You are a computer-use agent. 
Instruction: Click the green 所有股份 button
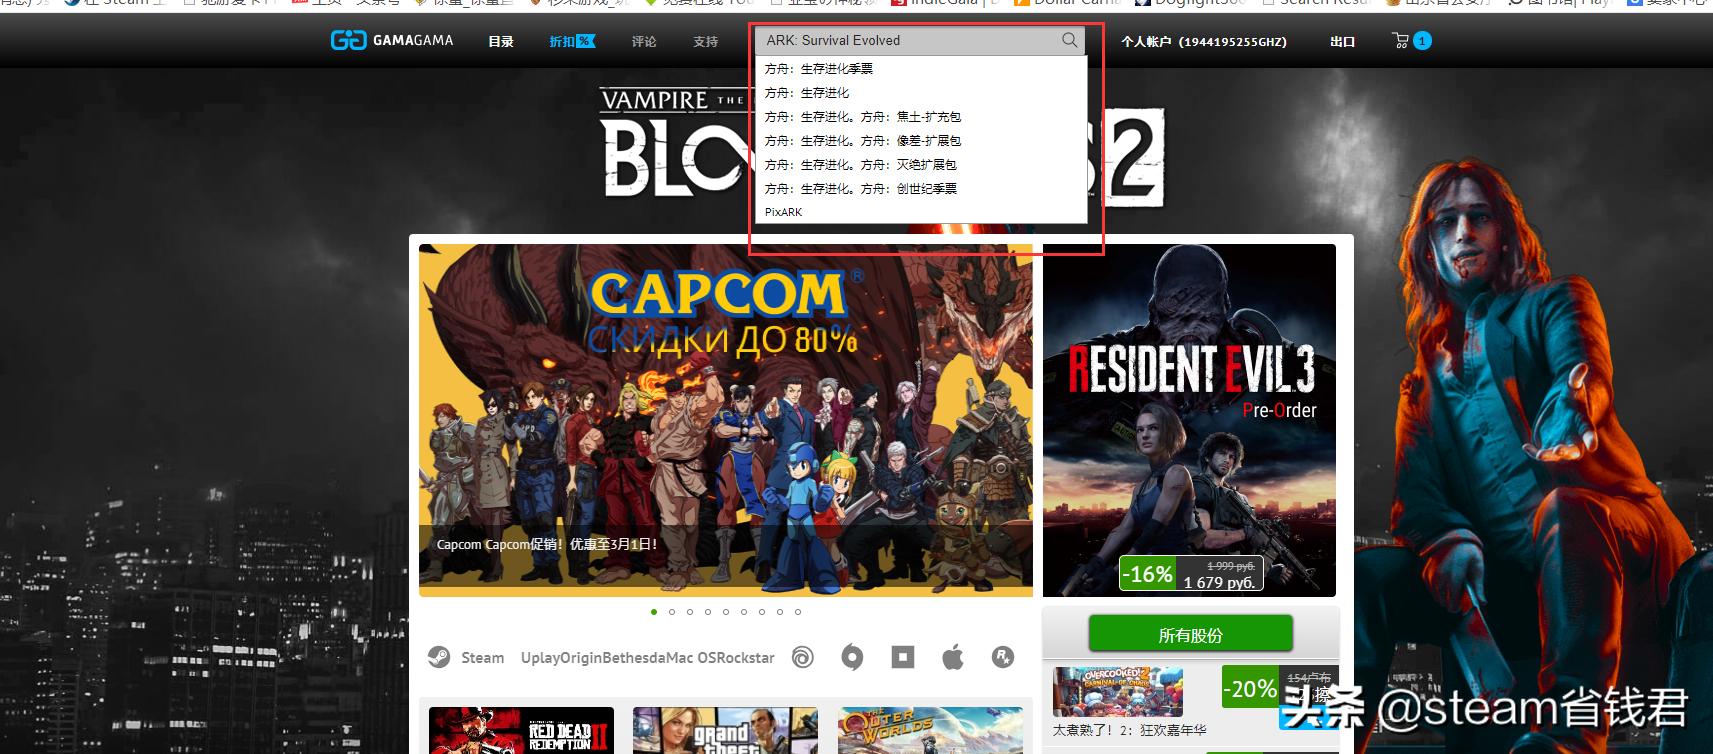pyautogui.click(x=1190, y=635)
